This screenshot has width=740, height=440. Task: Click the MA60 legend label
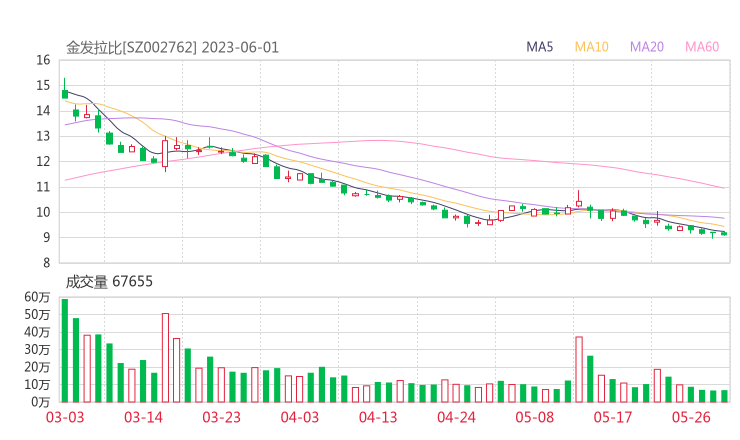coord(702,47)
